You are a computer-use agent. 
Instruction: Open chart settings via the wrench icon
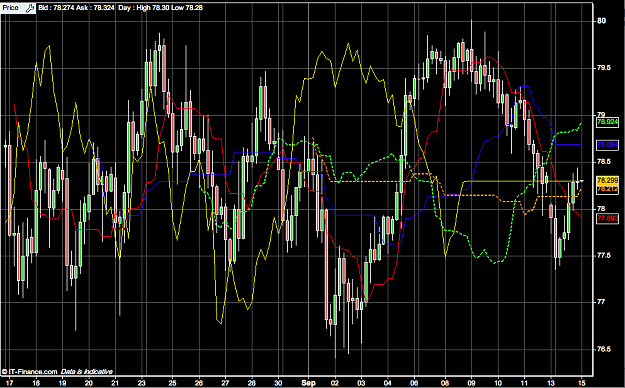click(30, 8)
